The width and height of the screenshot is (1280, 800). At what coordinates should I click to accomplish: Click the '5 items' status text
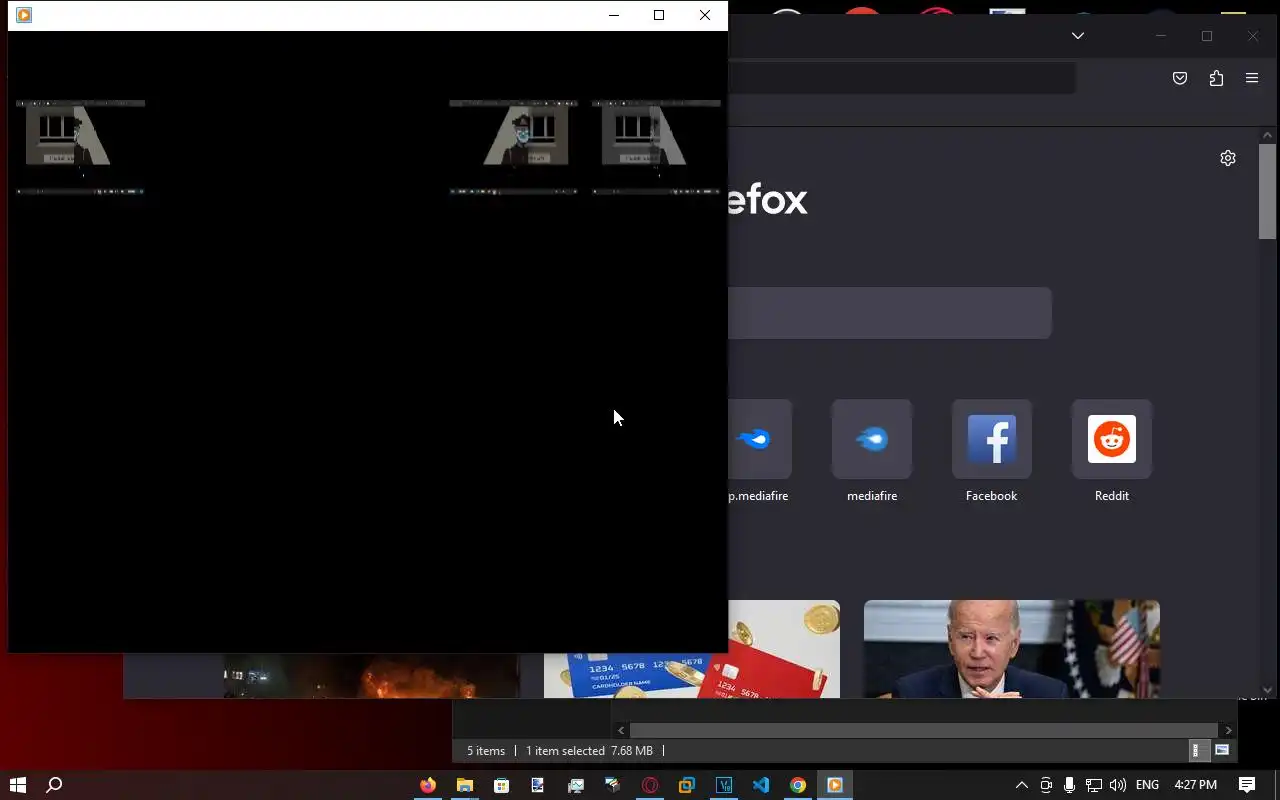(486, 751)
